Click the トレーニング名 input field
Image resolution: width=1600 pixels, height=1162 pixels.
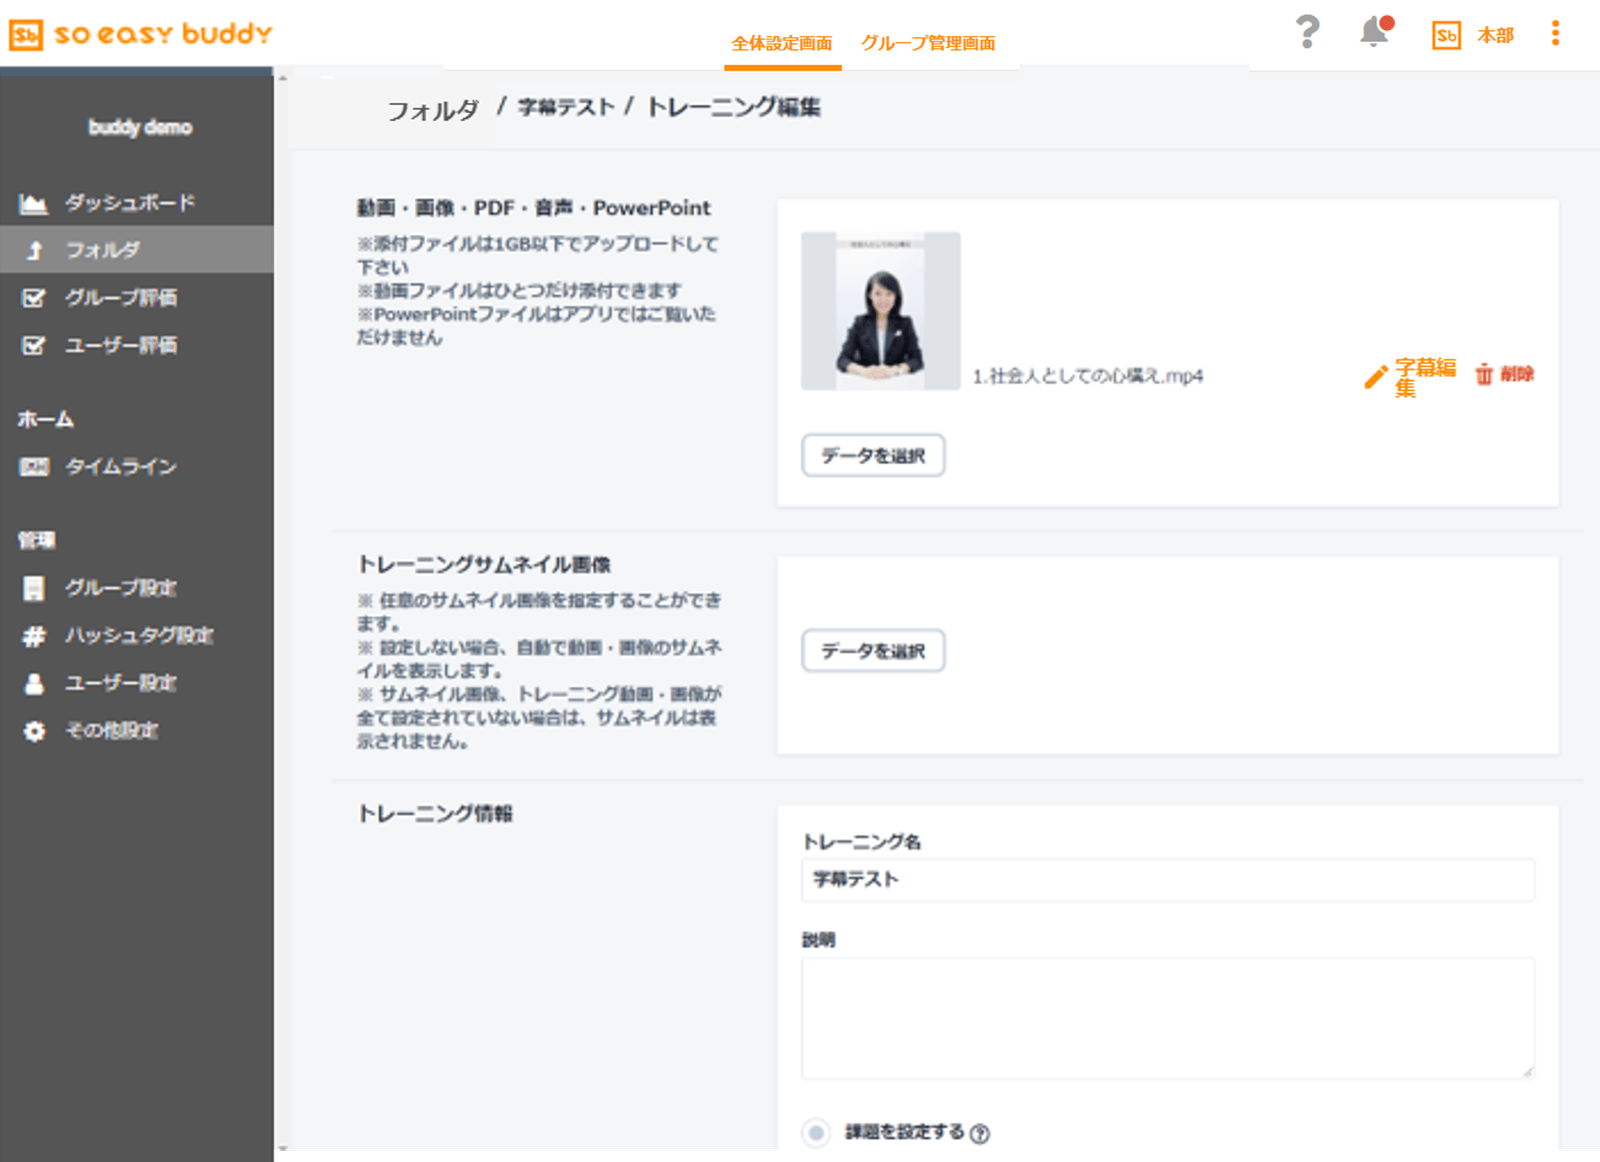pos(1168,880)
